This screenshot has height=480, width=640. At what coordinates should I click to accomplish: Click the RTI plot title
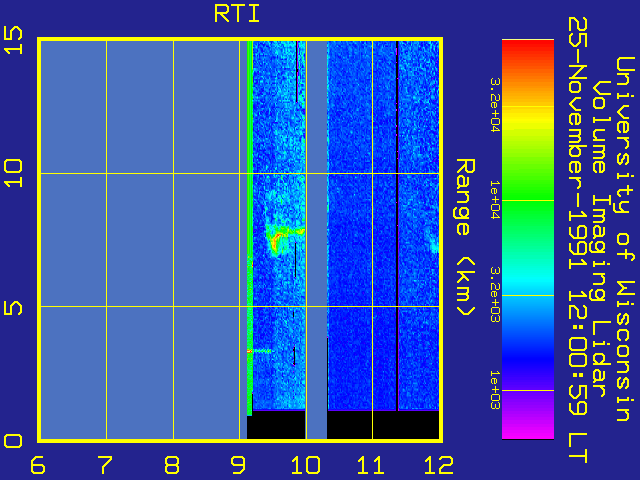[237, 14]
